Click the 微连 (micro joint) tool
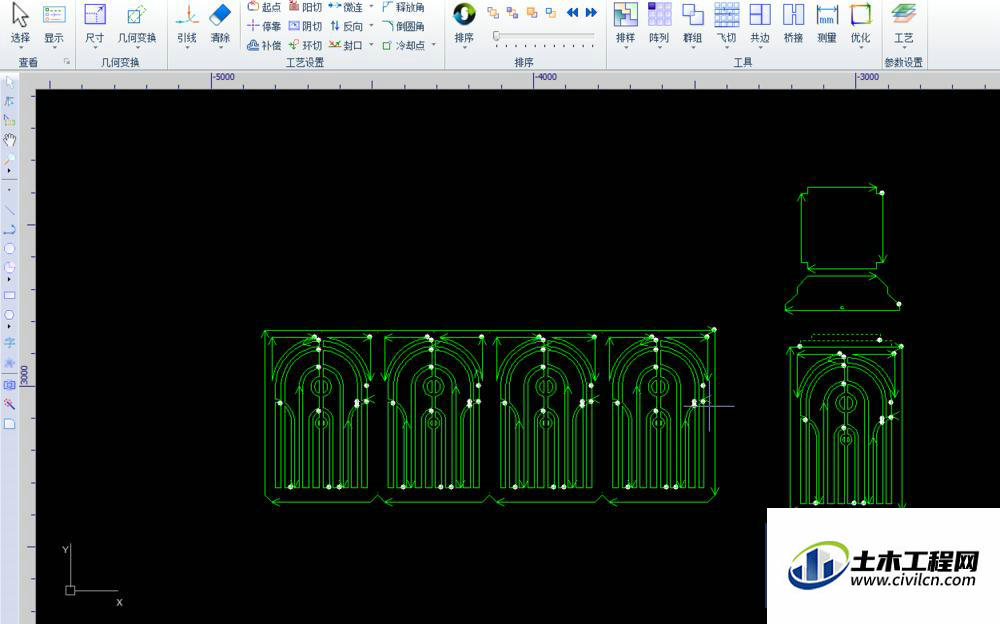1000x624 pixels. click(346, 7)
